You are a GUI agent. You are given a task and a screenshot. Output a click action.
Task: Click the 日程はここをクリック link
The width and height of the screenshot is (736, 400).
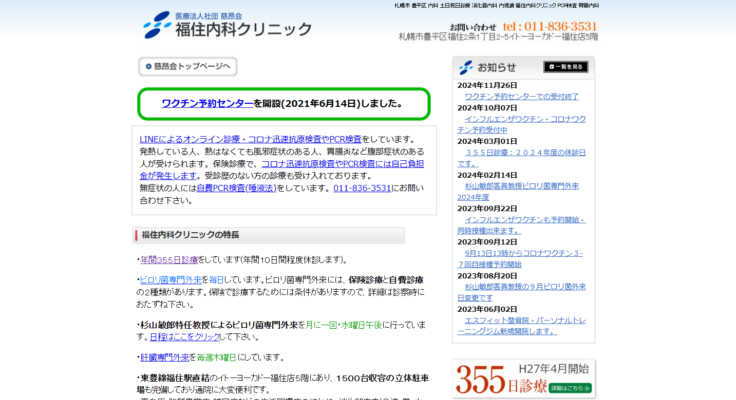click(184, 337)
